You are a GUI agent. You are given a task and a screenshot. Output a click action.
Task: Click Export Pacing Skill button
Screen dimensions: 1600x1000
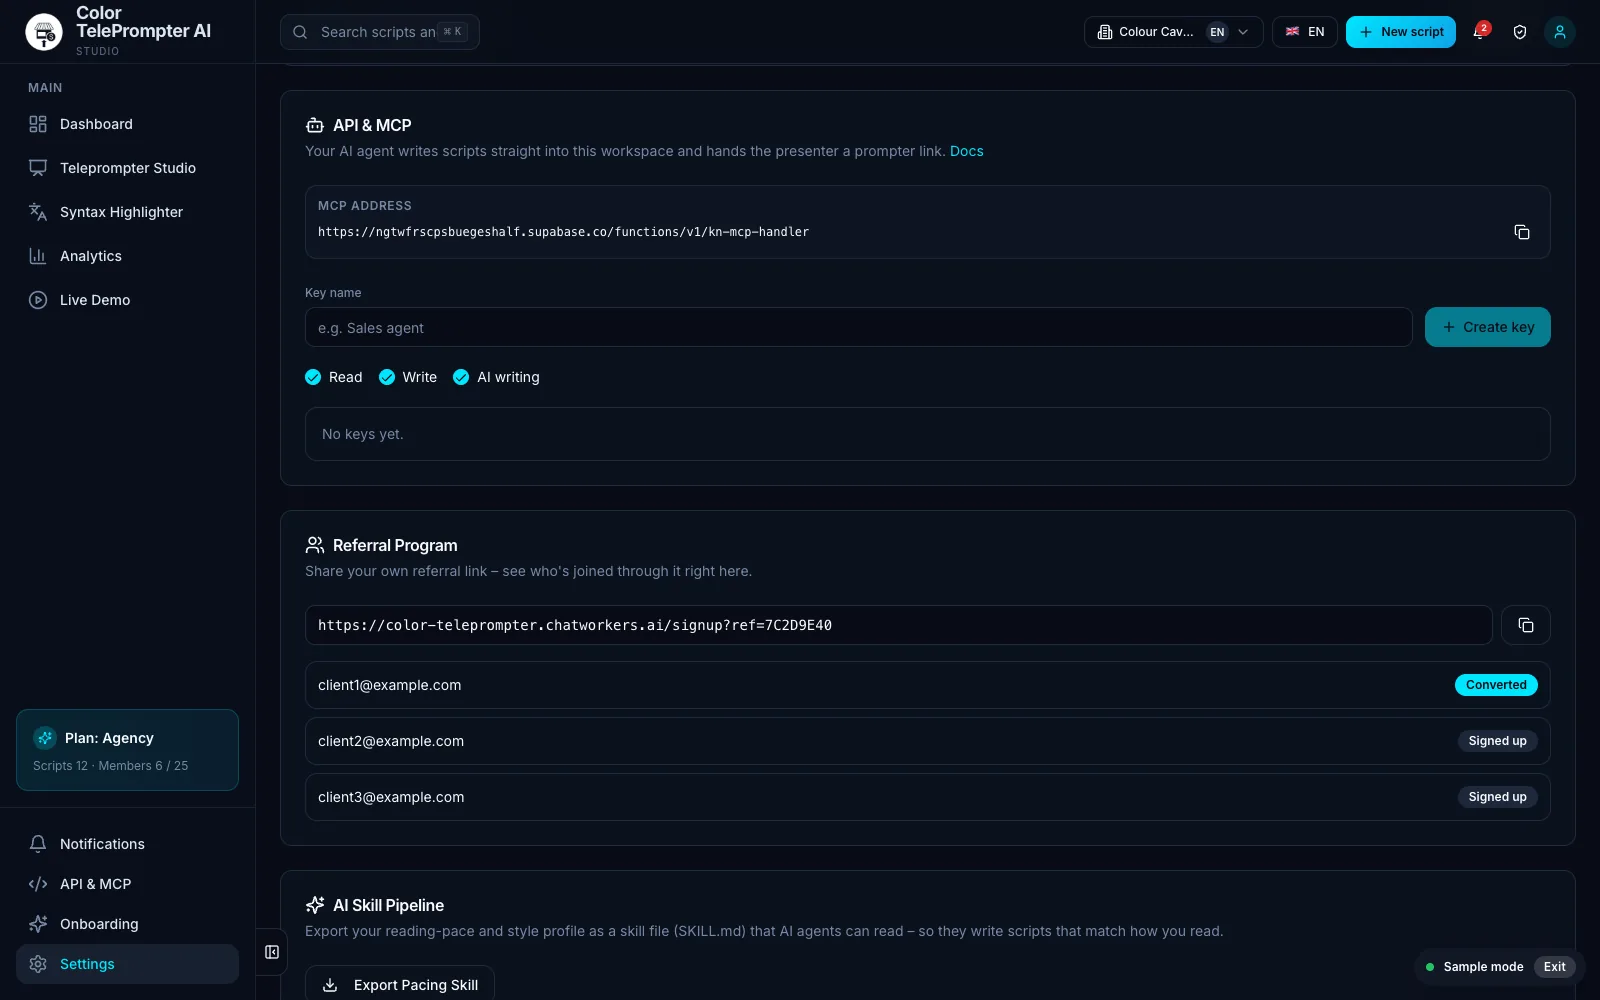point(400,984)
